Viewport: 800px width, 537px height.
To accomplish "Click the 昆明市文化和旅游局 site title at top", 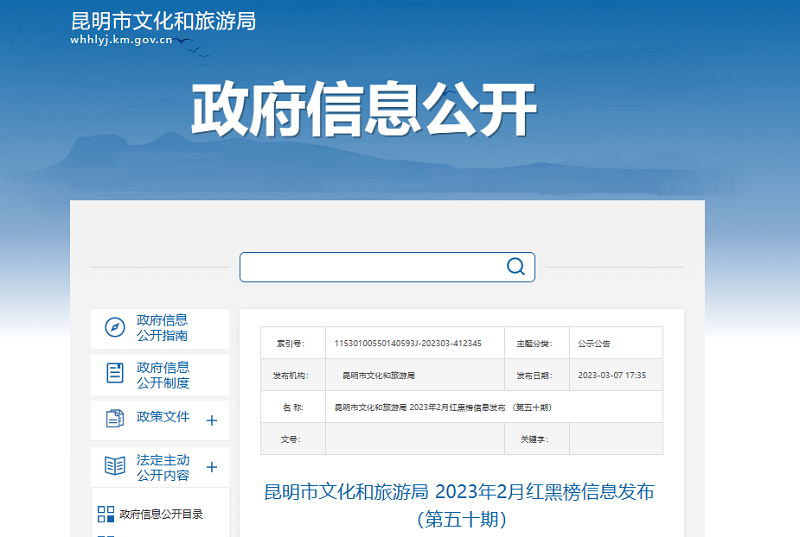I will pyautogui.click(x=163, y=20).
